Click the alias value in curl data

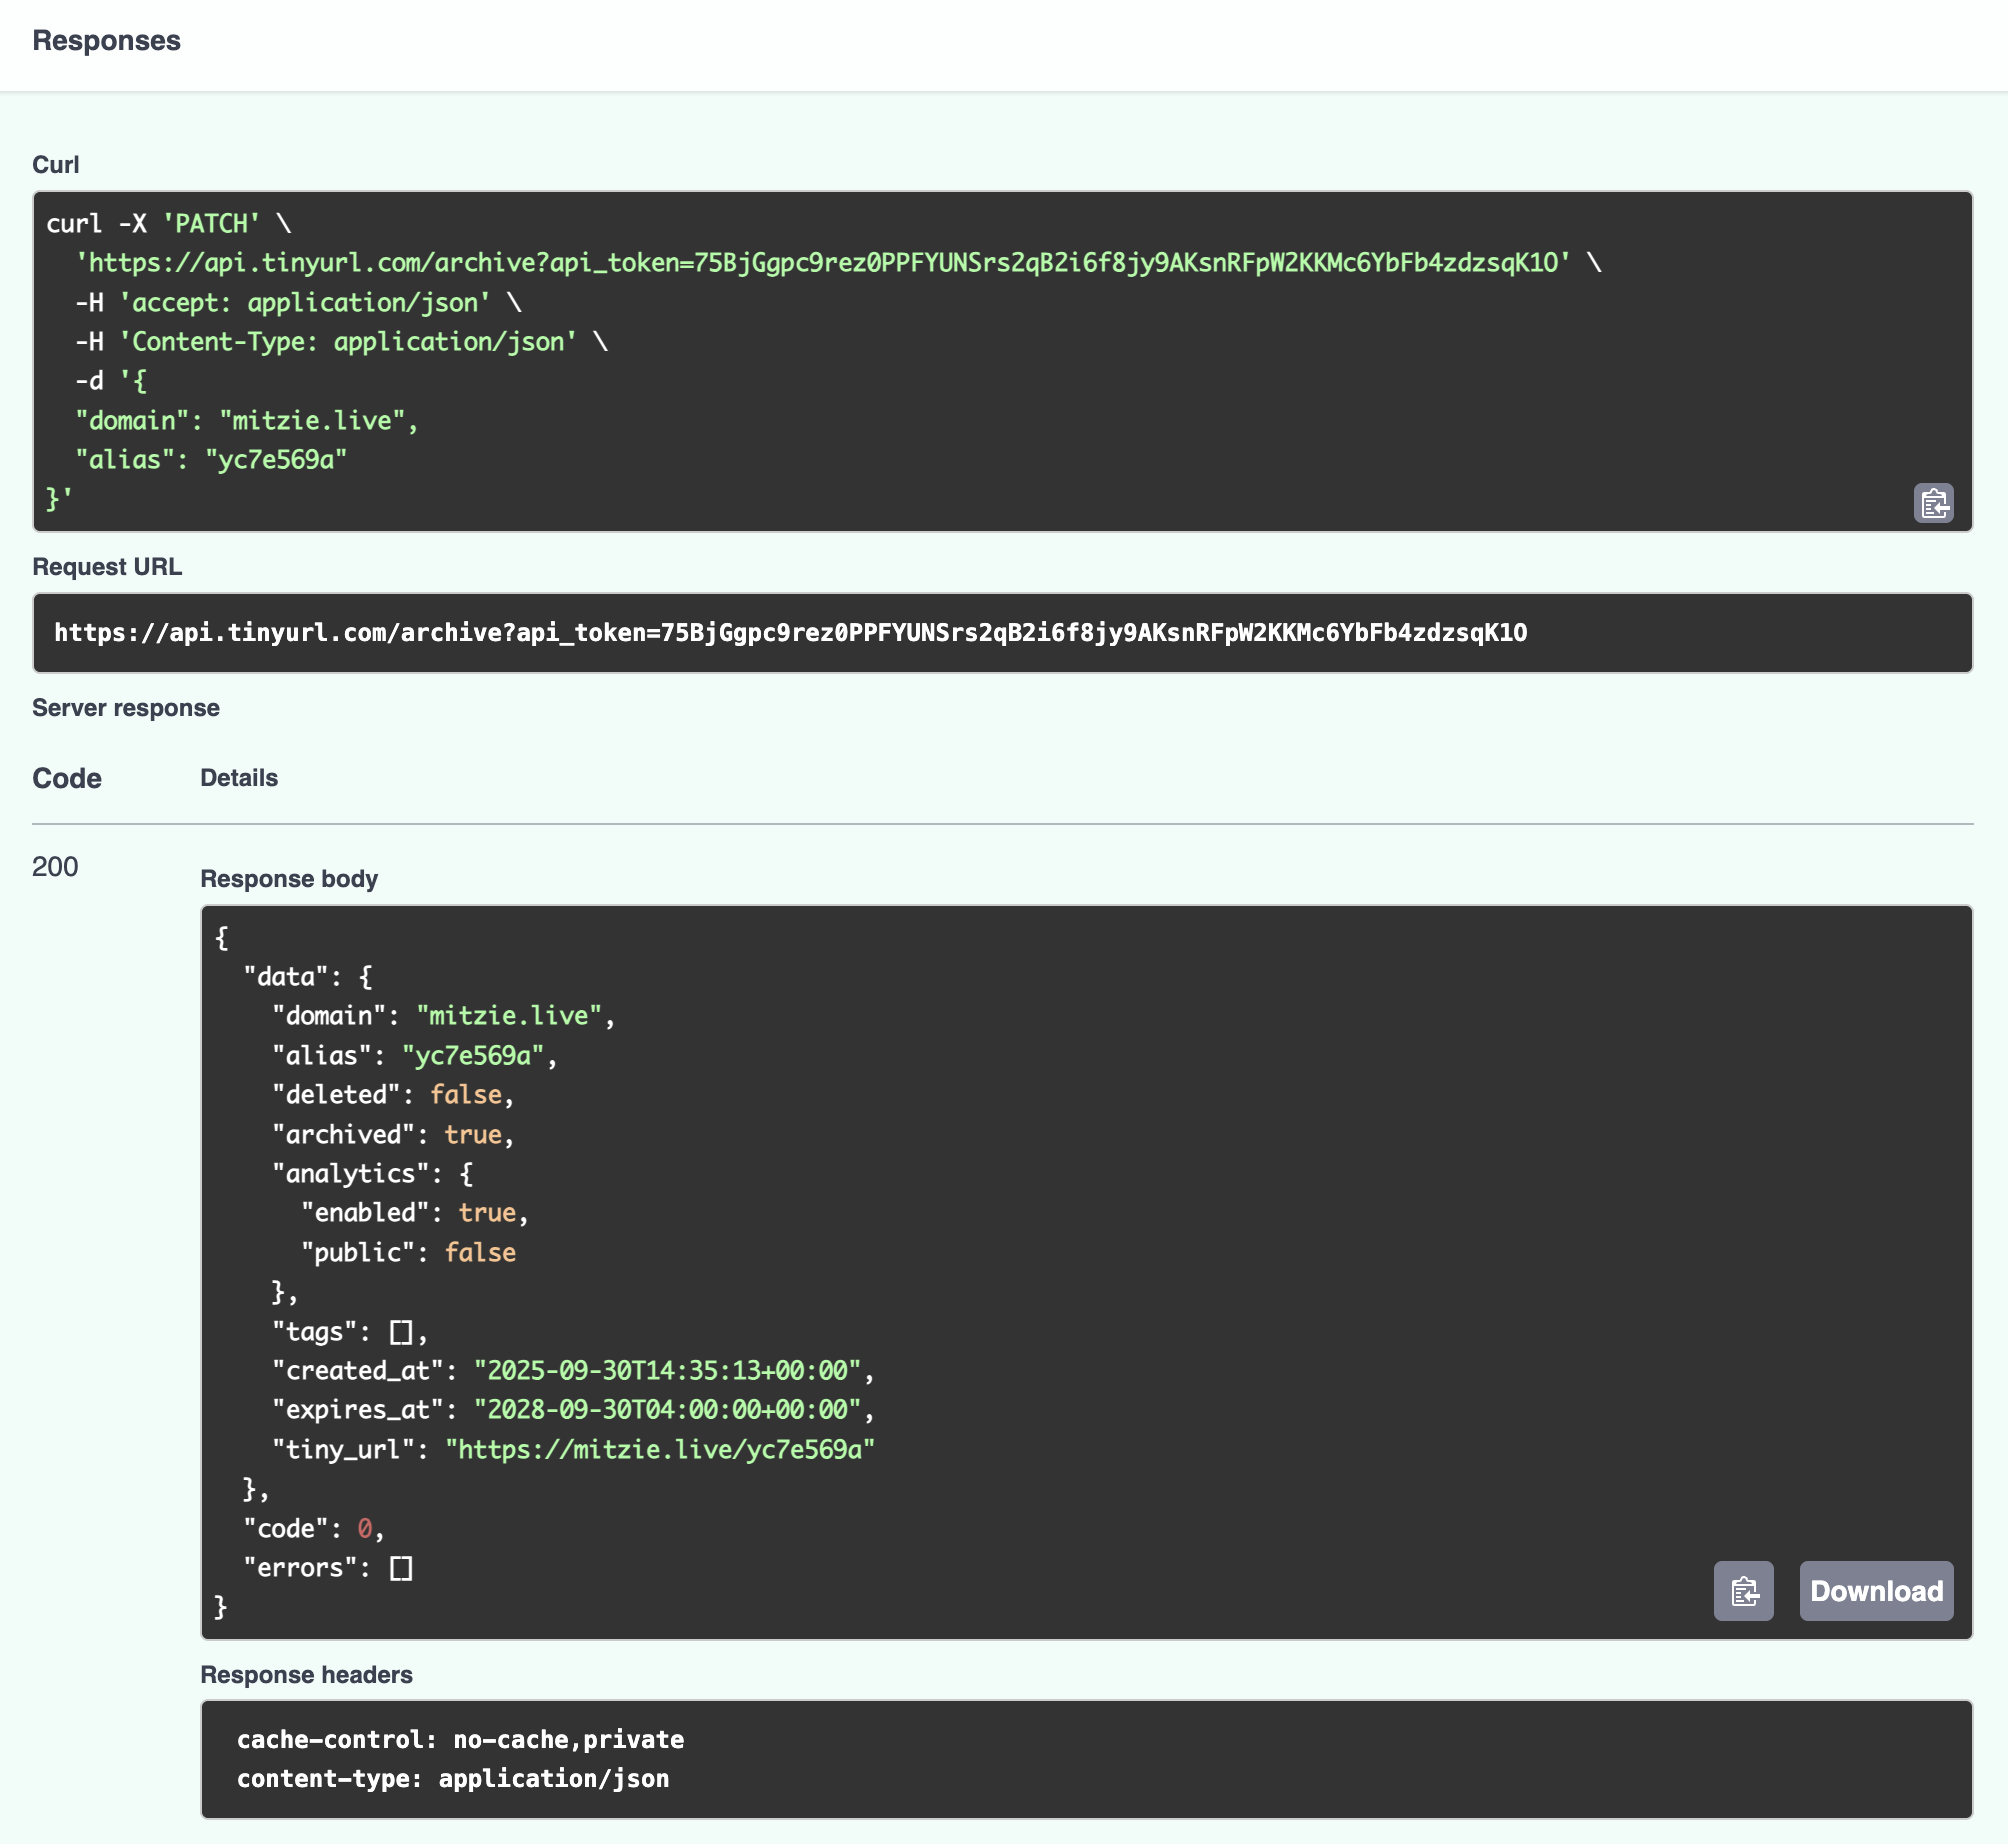click(x=276, y=460)
